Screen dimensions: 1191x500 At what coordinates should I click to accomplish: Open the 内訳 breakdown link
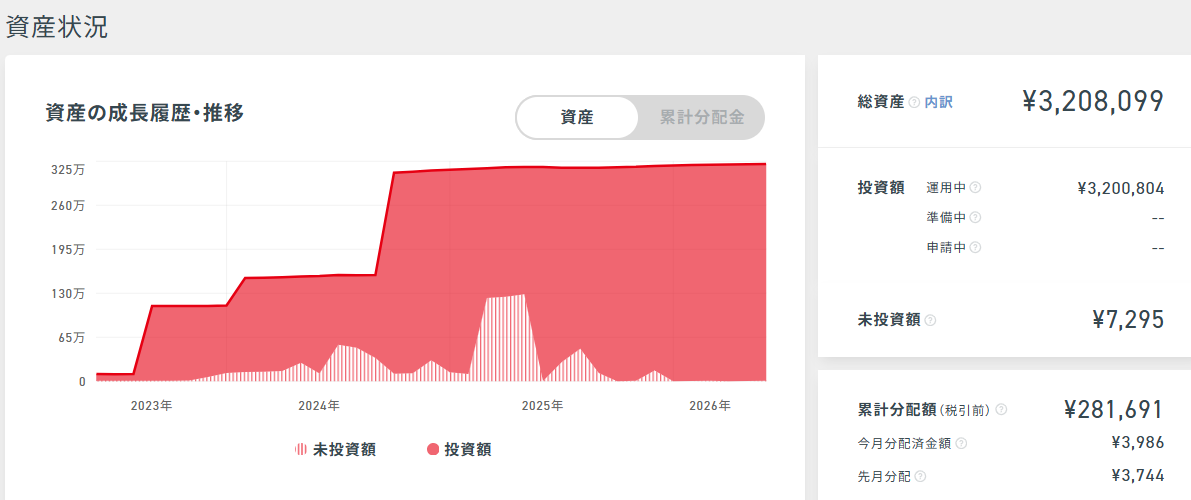938,102
